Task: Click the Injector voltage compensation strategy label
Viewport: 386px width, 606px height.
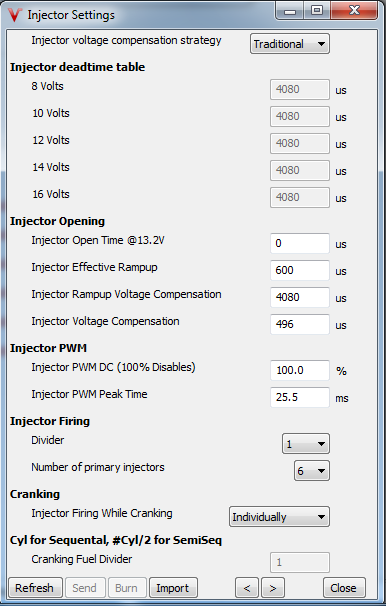Action: tap(126, 41)
